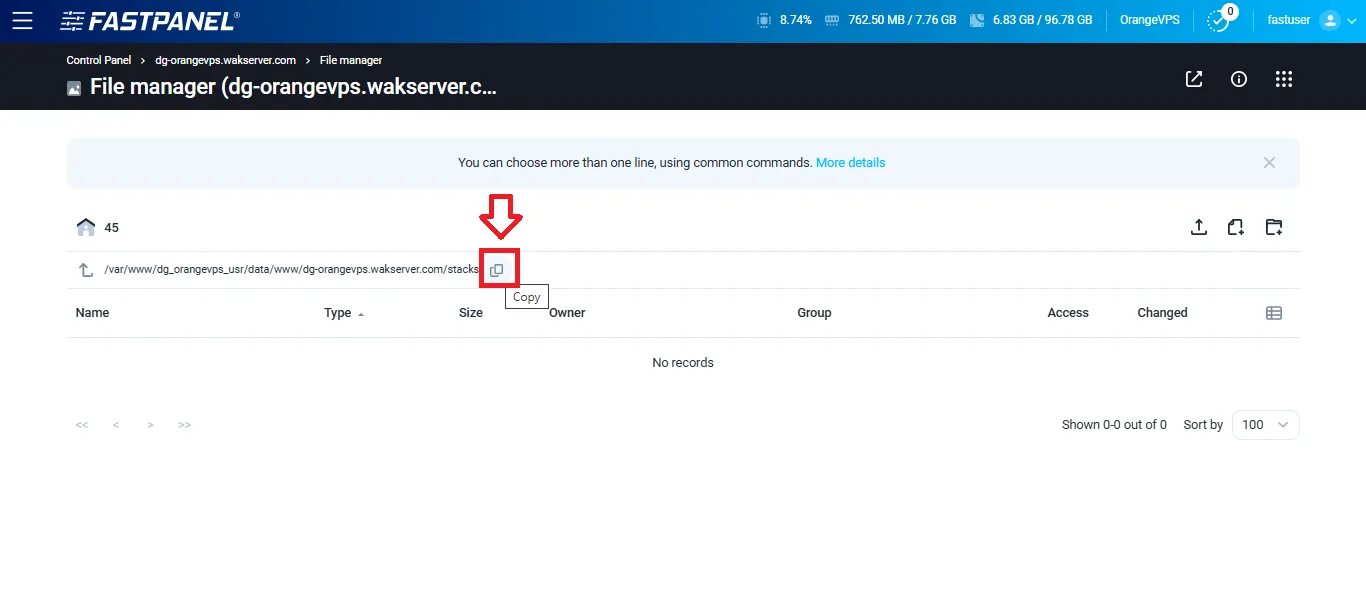
Task: Create a new folder using toolbar icon
Action: (1274, 227)
